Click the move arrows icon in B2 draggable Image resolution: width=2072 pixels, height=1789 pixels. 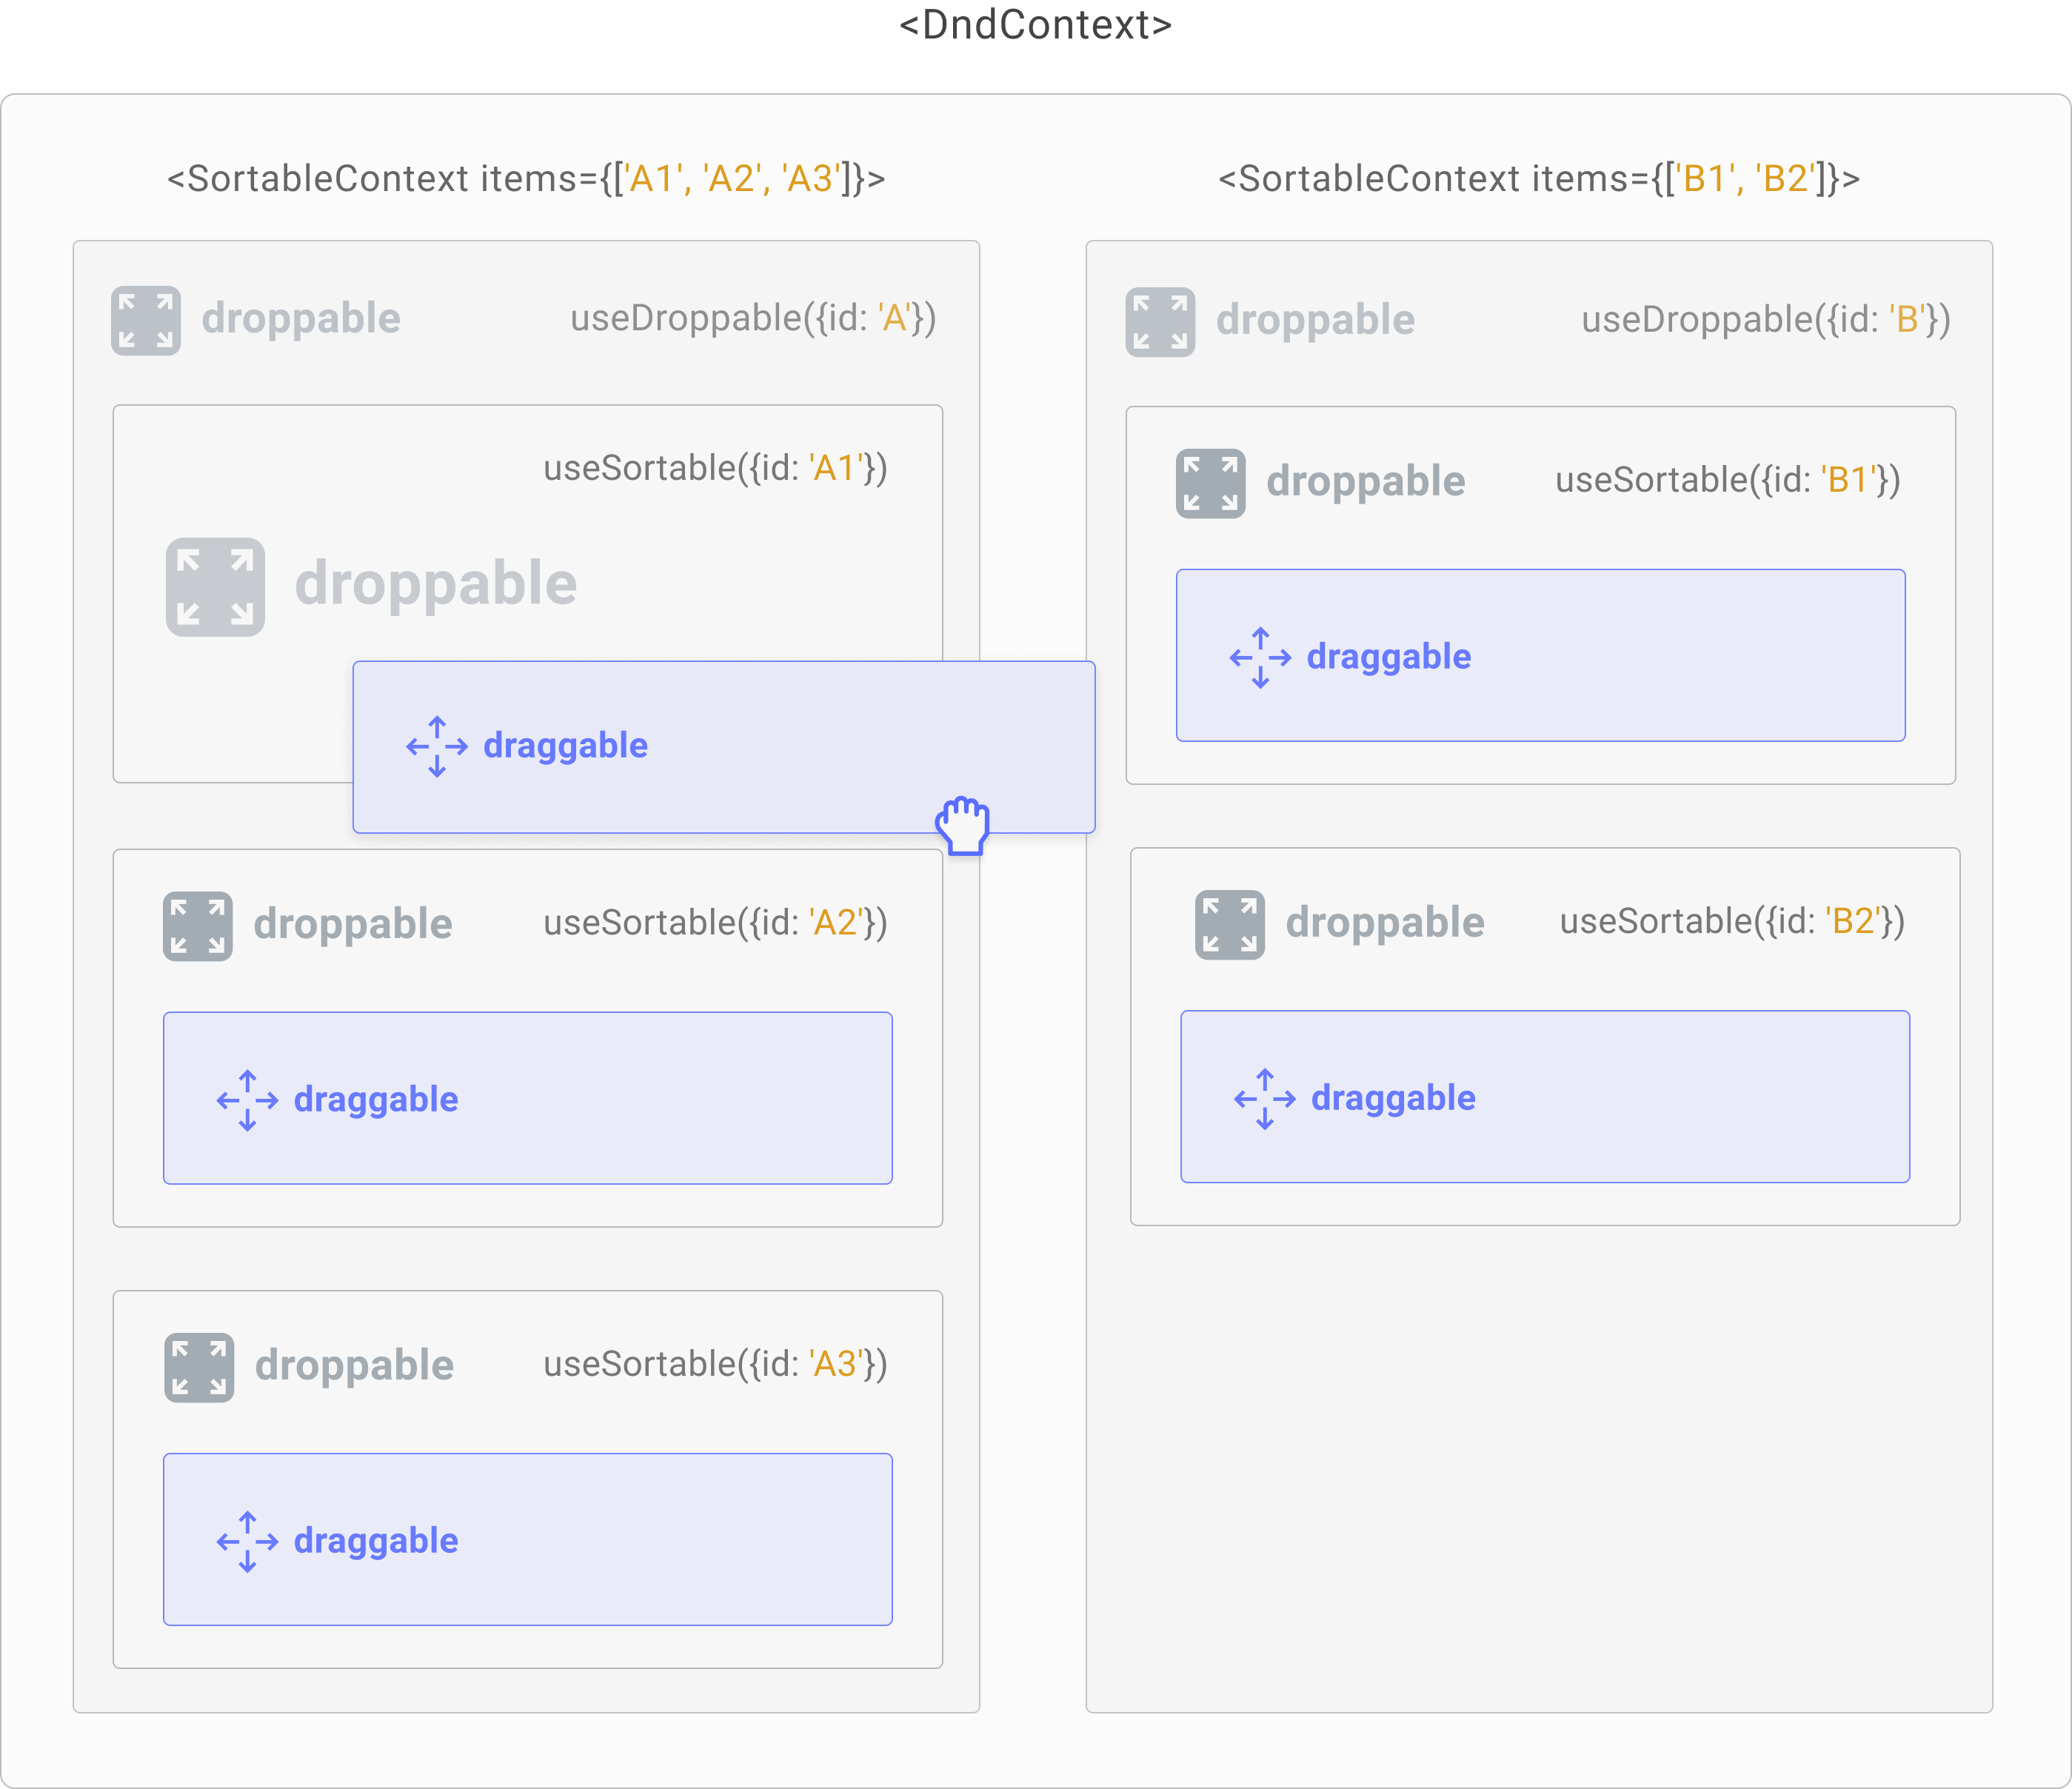click(x=1265, y=1099)
